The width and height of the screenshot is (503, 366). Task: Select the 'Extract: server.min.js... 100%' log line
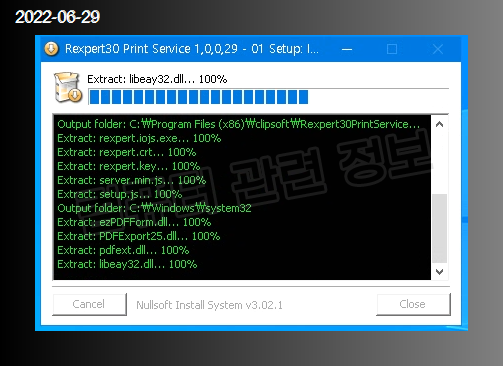point(132,180)
